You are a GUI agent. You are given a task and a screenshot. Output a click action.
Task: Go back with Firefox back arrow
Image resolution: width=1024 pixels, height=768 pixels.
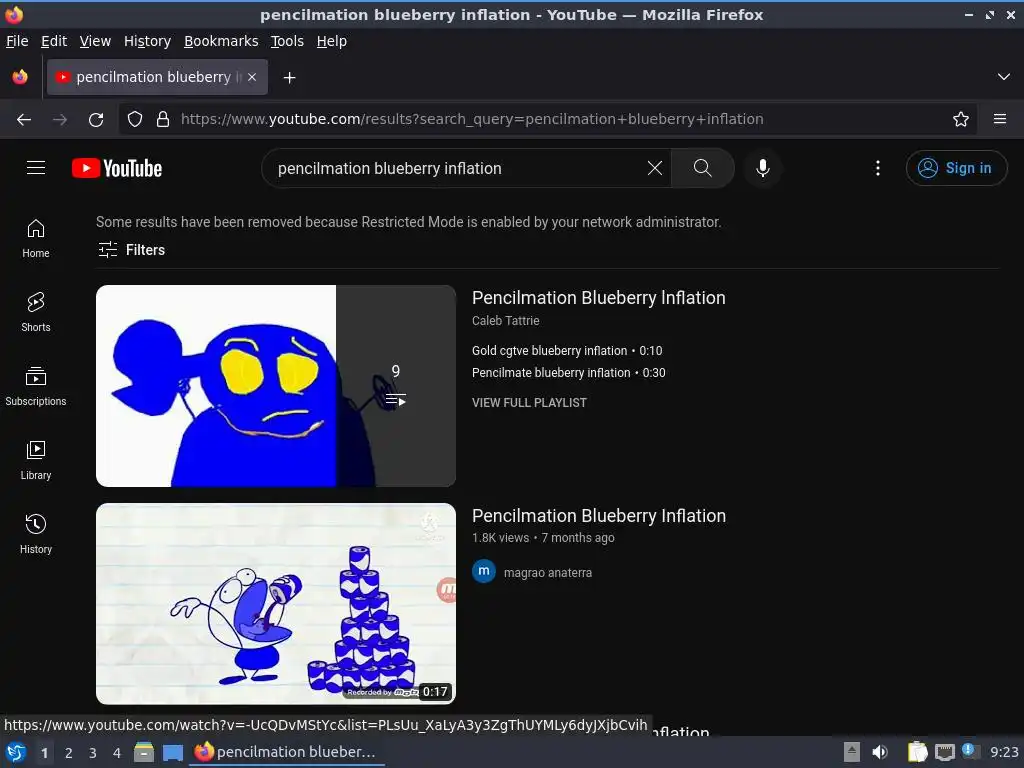coord(24,120)
